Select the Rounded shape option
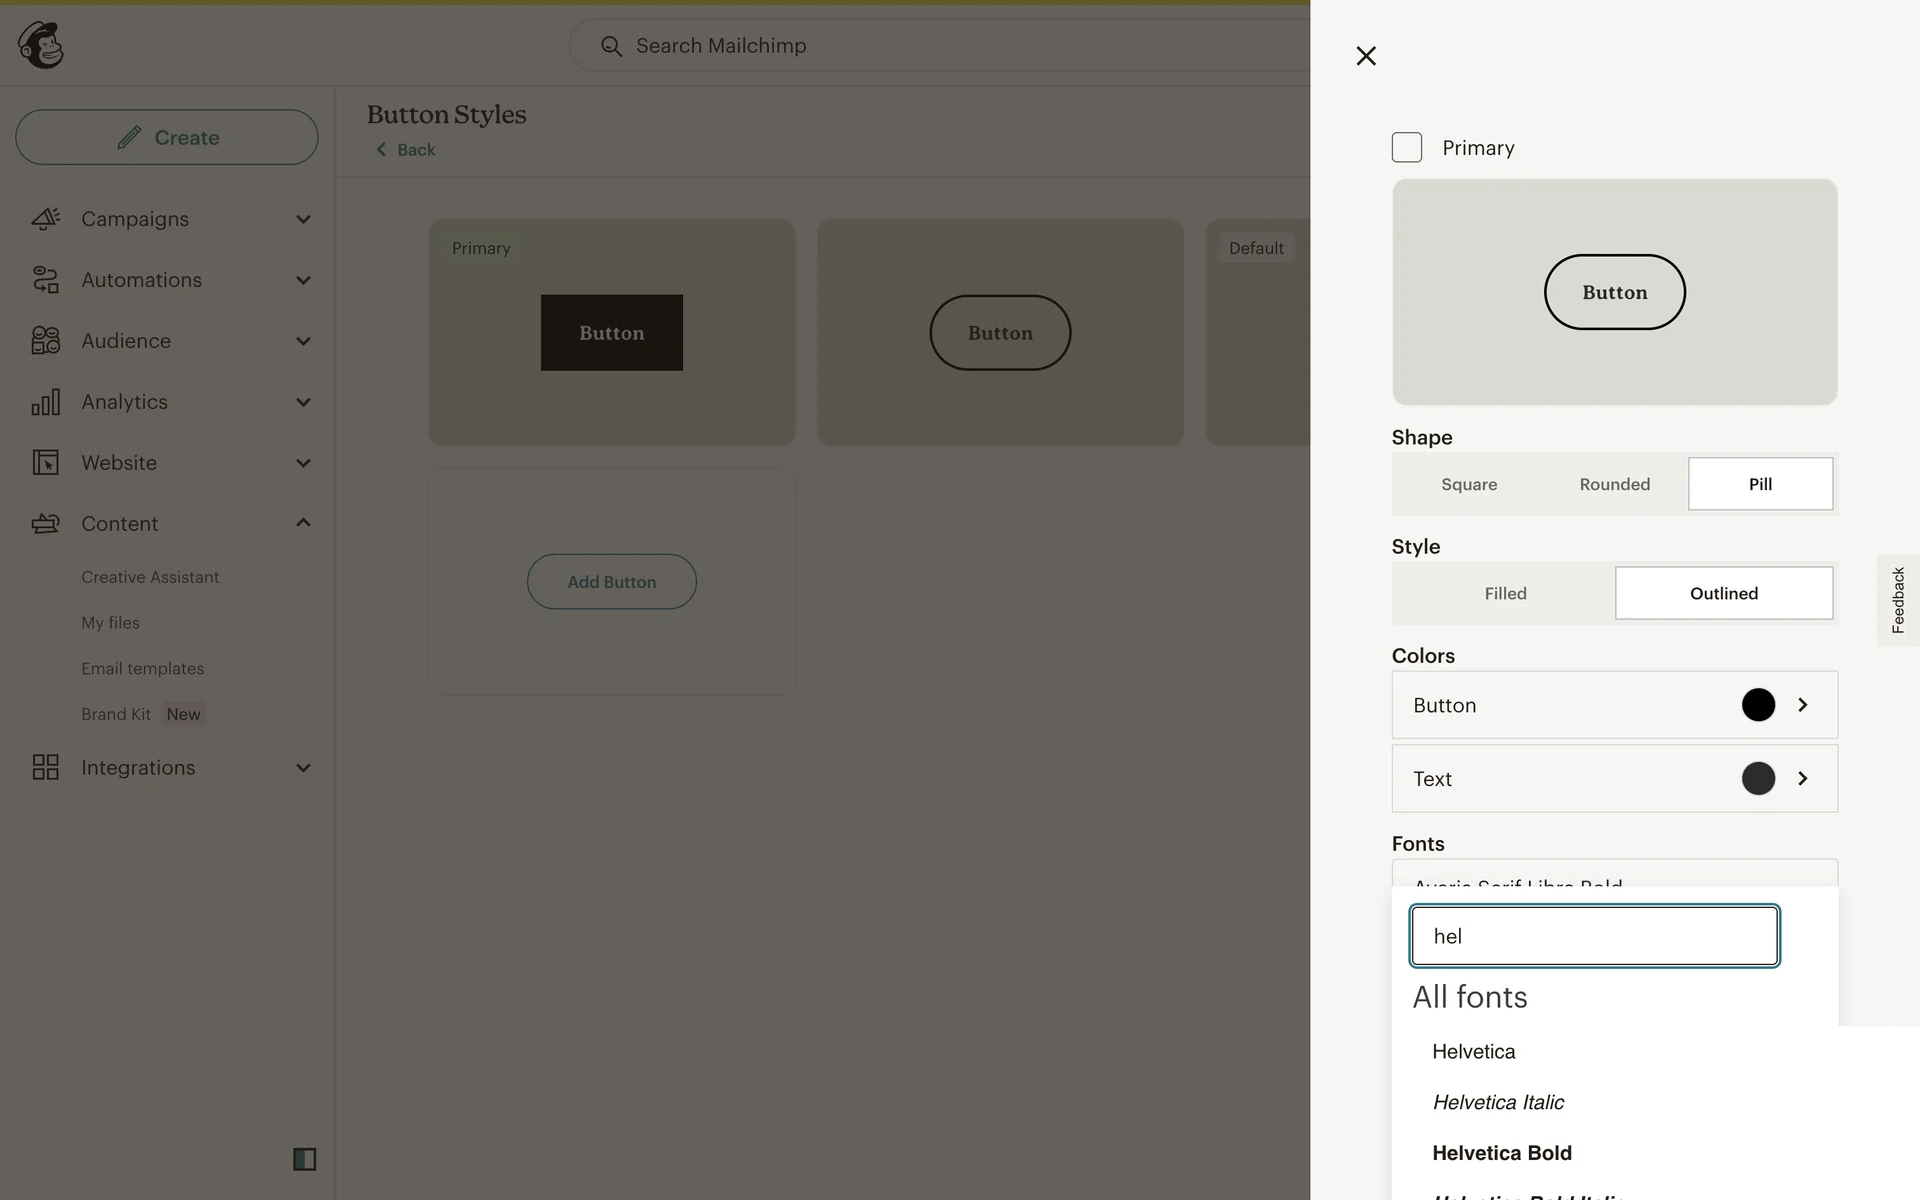Image resolution: width=1920 pixels, height=1200 pixels. tap(1614, 484)
